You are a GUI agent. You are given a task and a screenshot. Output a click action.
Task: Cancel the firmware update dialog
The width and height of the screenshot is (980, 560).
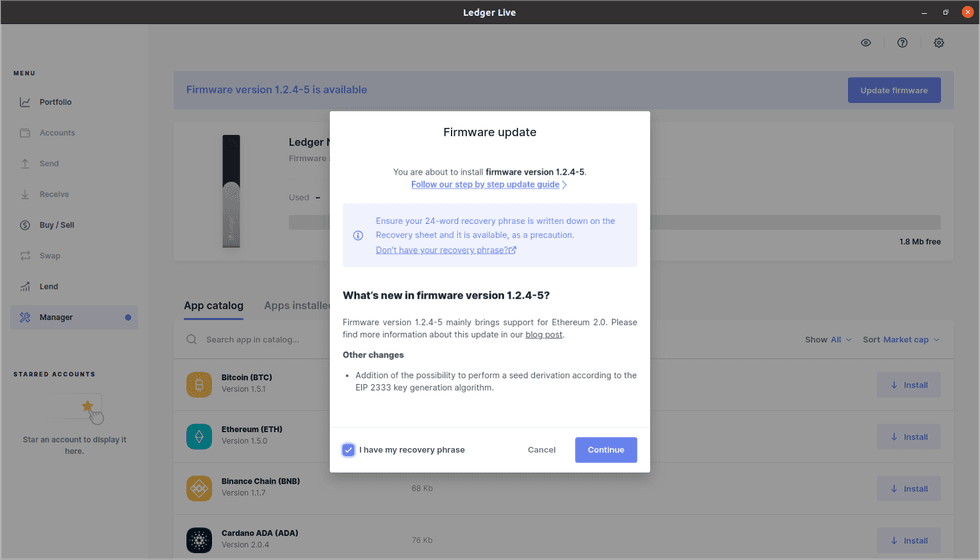pyautogui.click(x=541, y=449)
